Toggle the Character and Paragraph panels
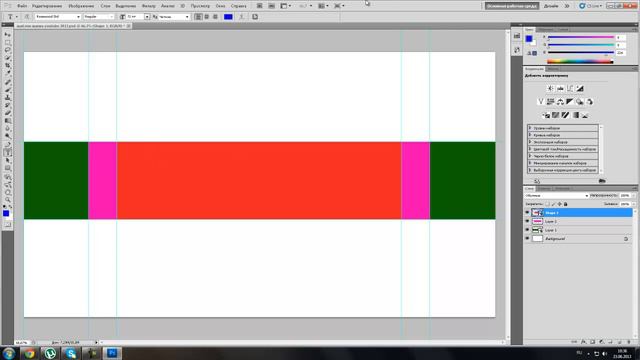This screenshot has height=360, width=640. [255, 17]
